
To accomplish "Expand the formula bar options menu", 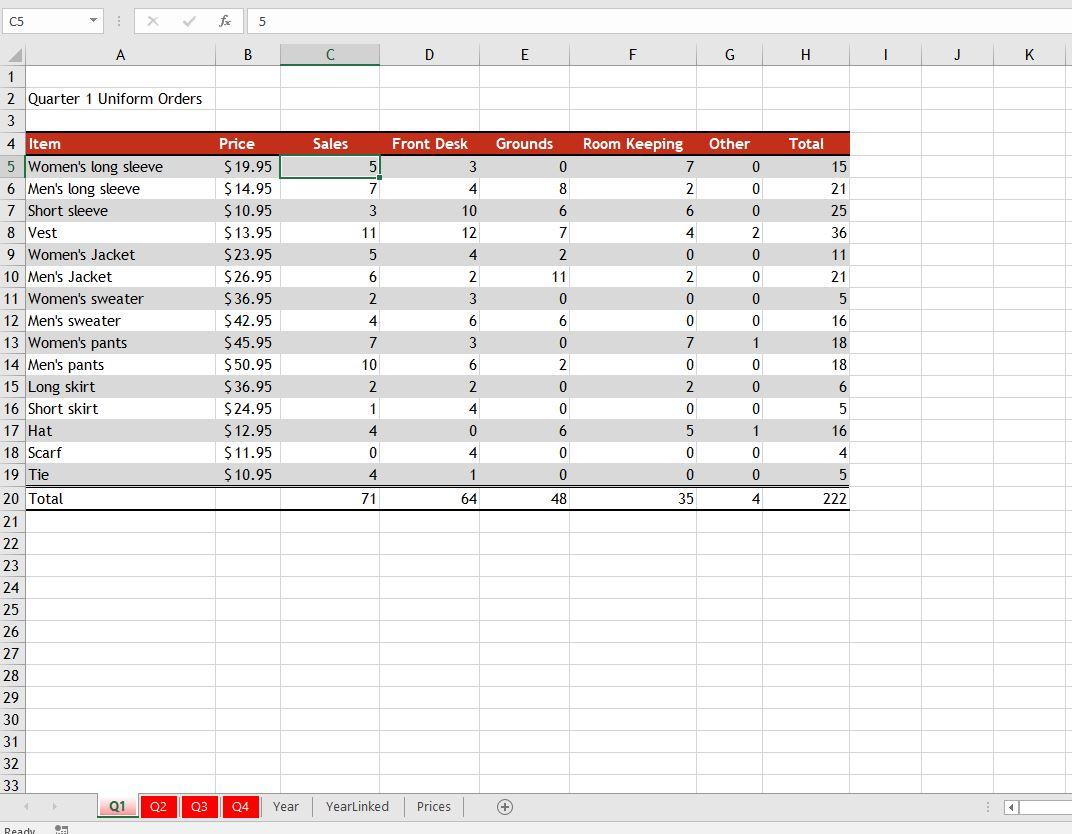I will pos(118,20).
